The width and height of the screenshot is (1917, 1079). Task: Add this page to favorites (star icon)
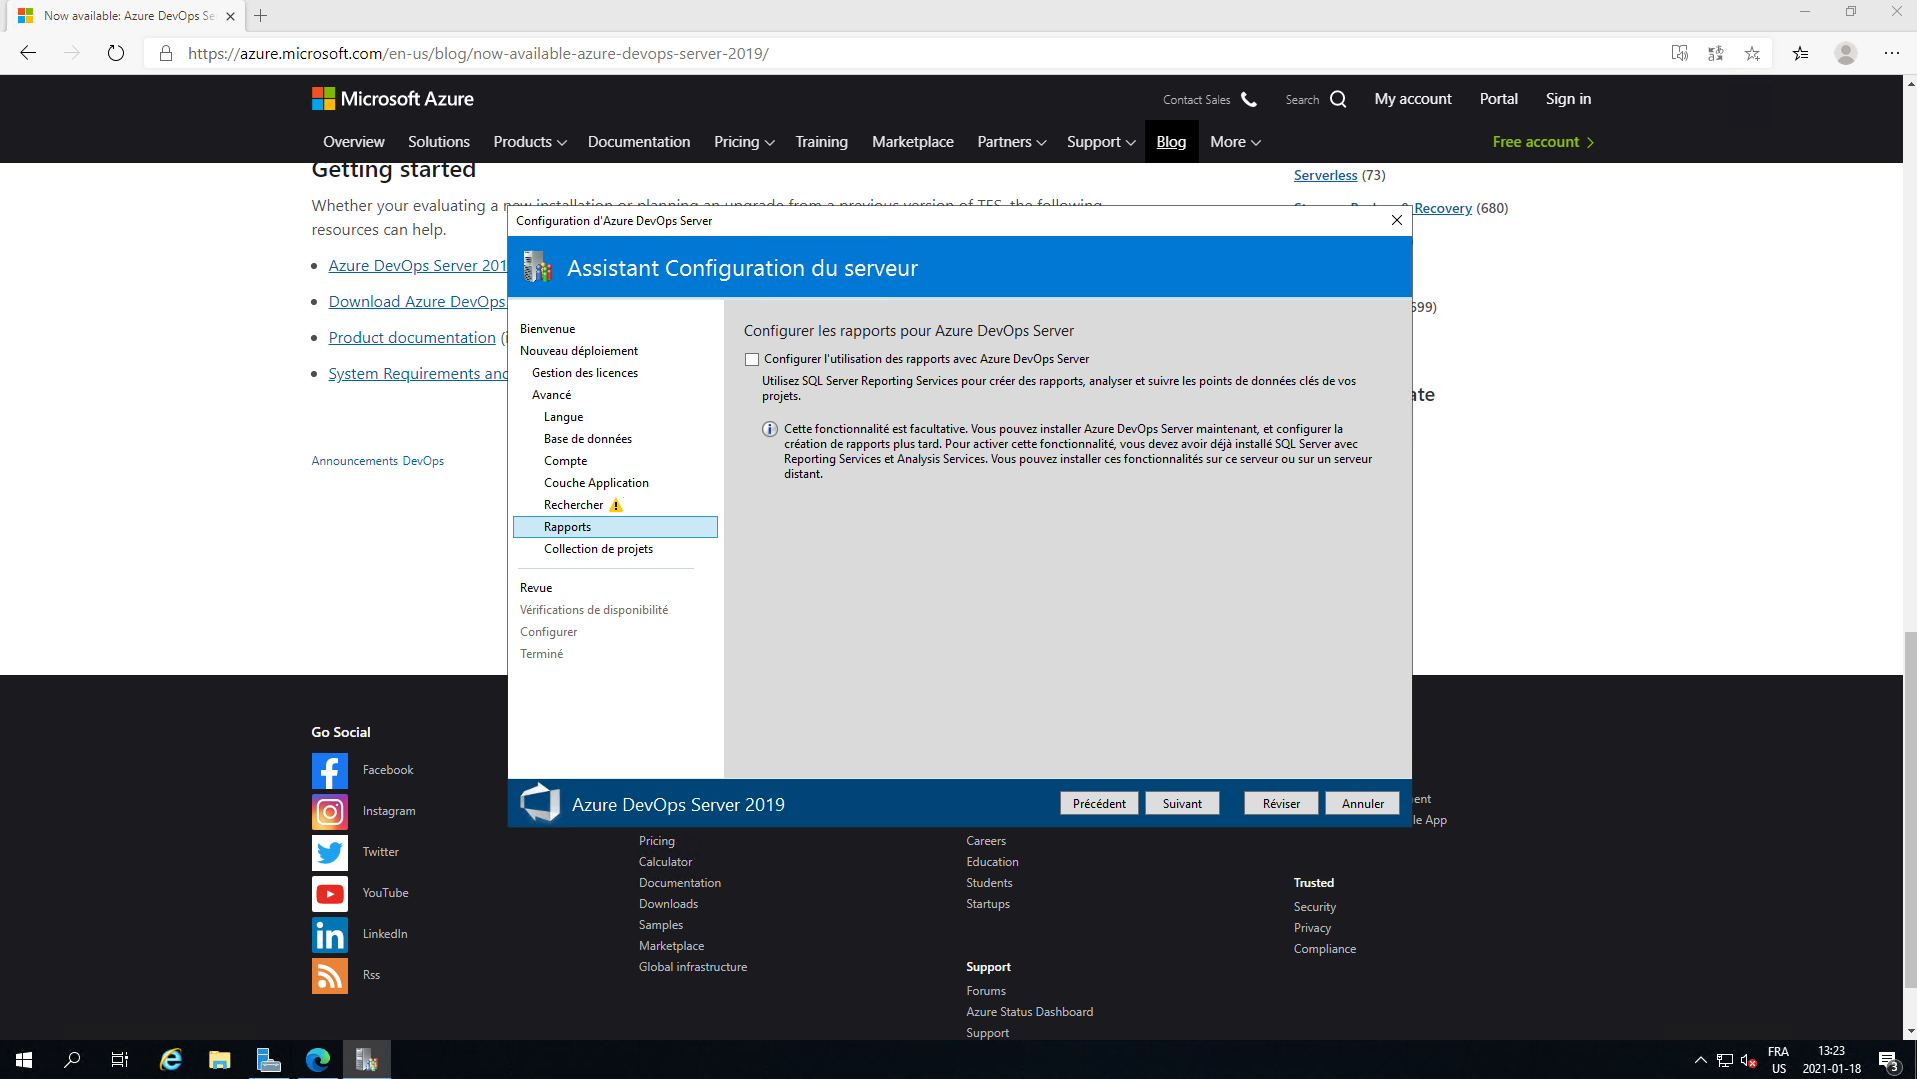coord(1752,53)
